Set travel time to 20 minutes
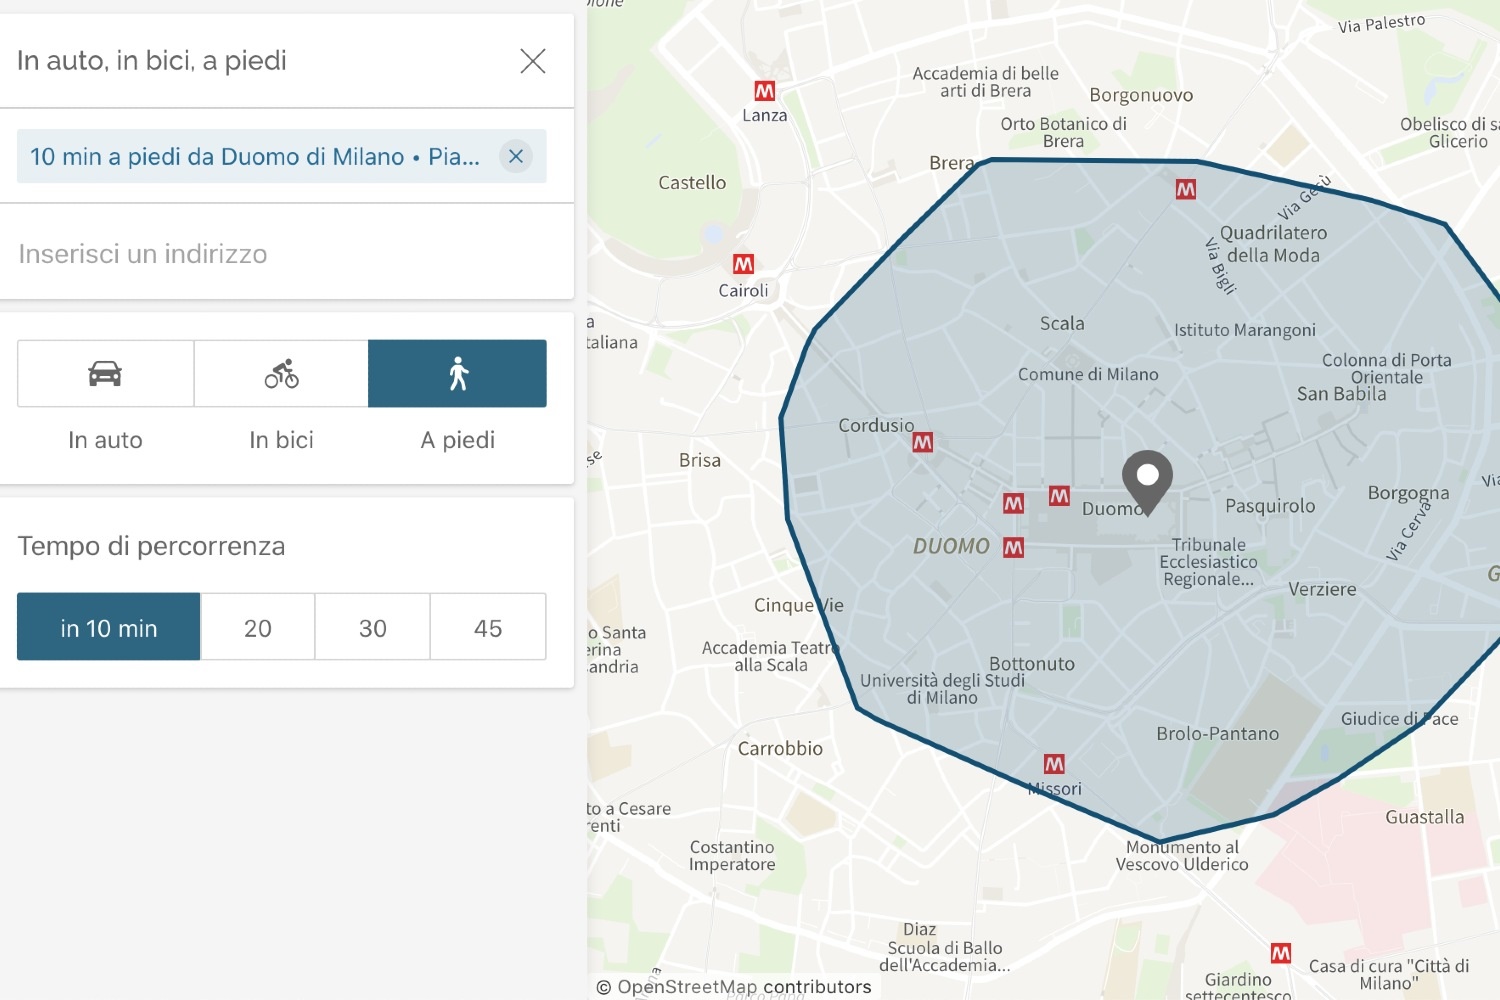The width and height of the screenshot is (1500, 1000). [258, 627]
